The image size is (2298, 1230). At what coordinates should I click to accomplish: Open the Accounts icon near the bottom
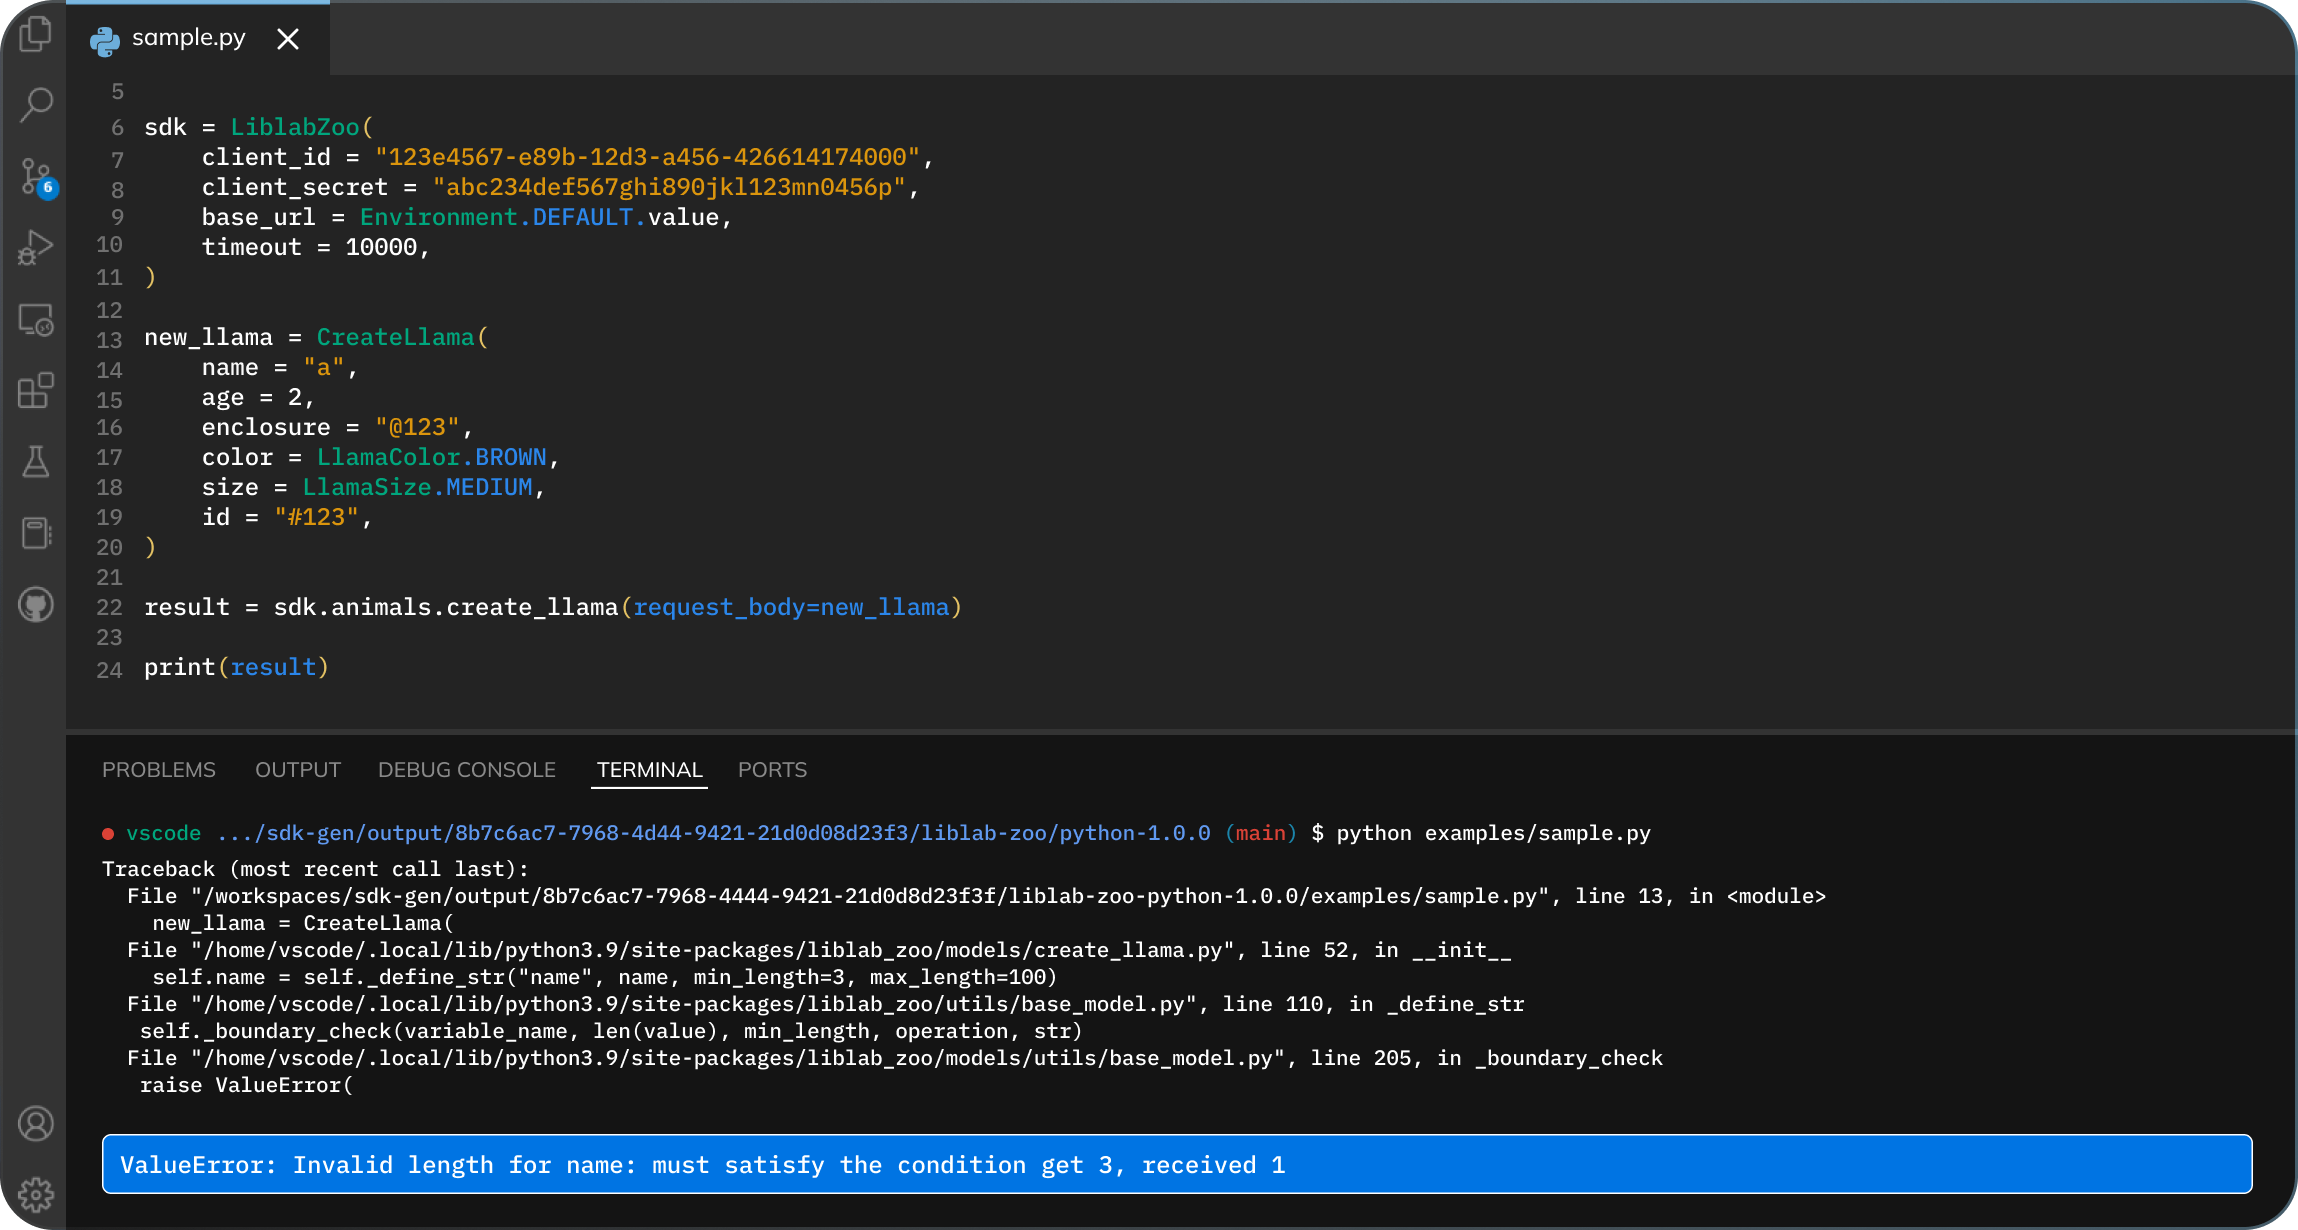(36, 1124)
